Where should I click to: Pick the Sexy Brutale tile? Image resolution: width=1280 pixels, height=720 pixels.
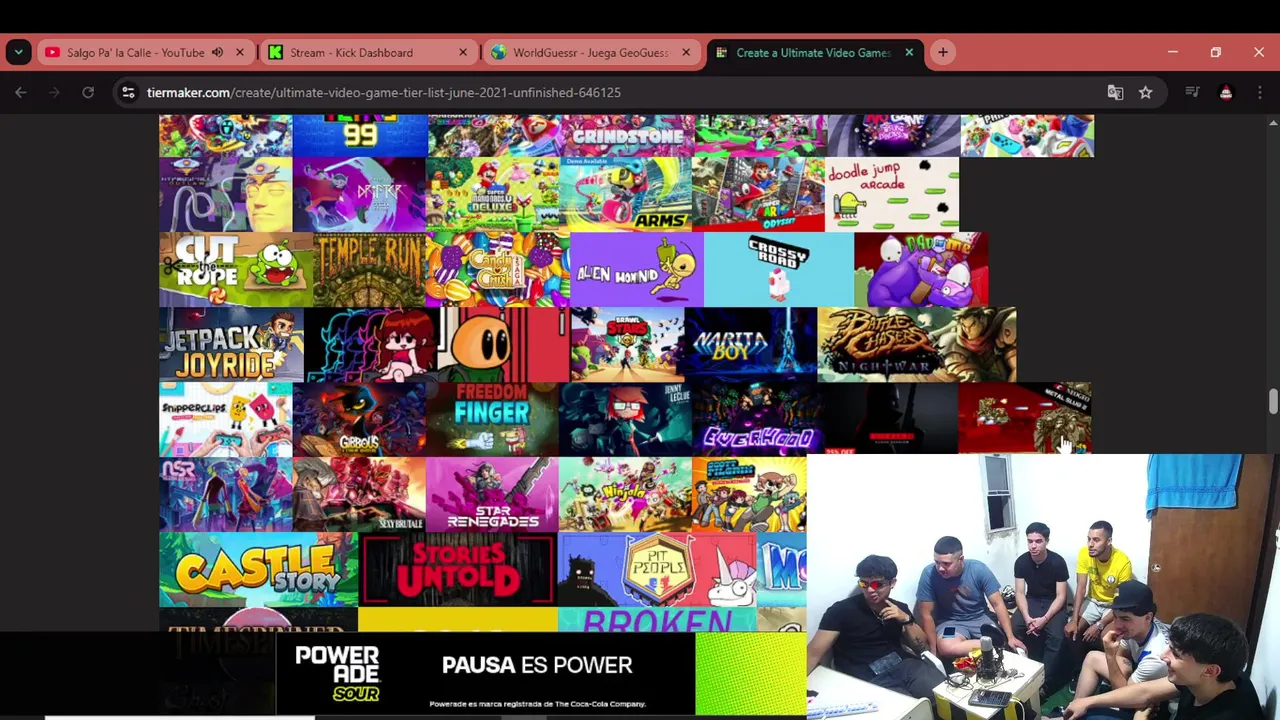tap(359, 494)
